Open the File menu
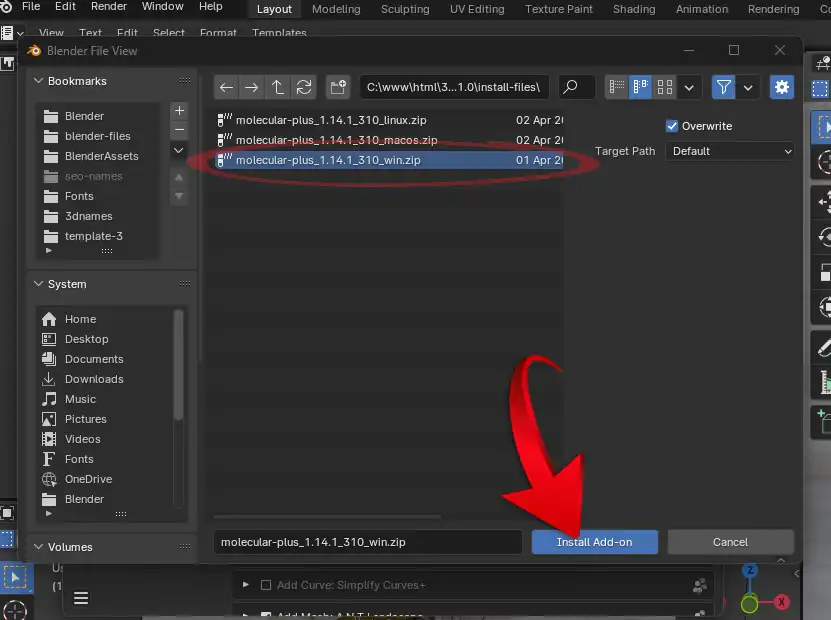 pos(31,6)
